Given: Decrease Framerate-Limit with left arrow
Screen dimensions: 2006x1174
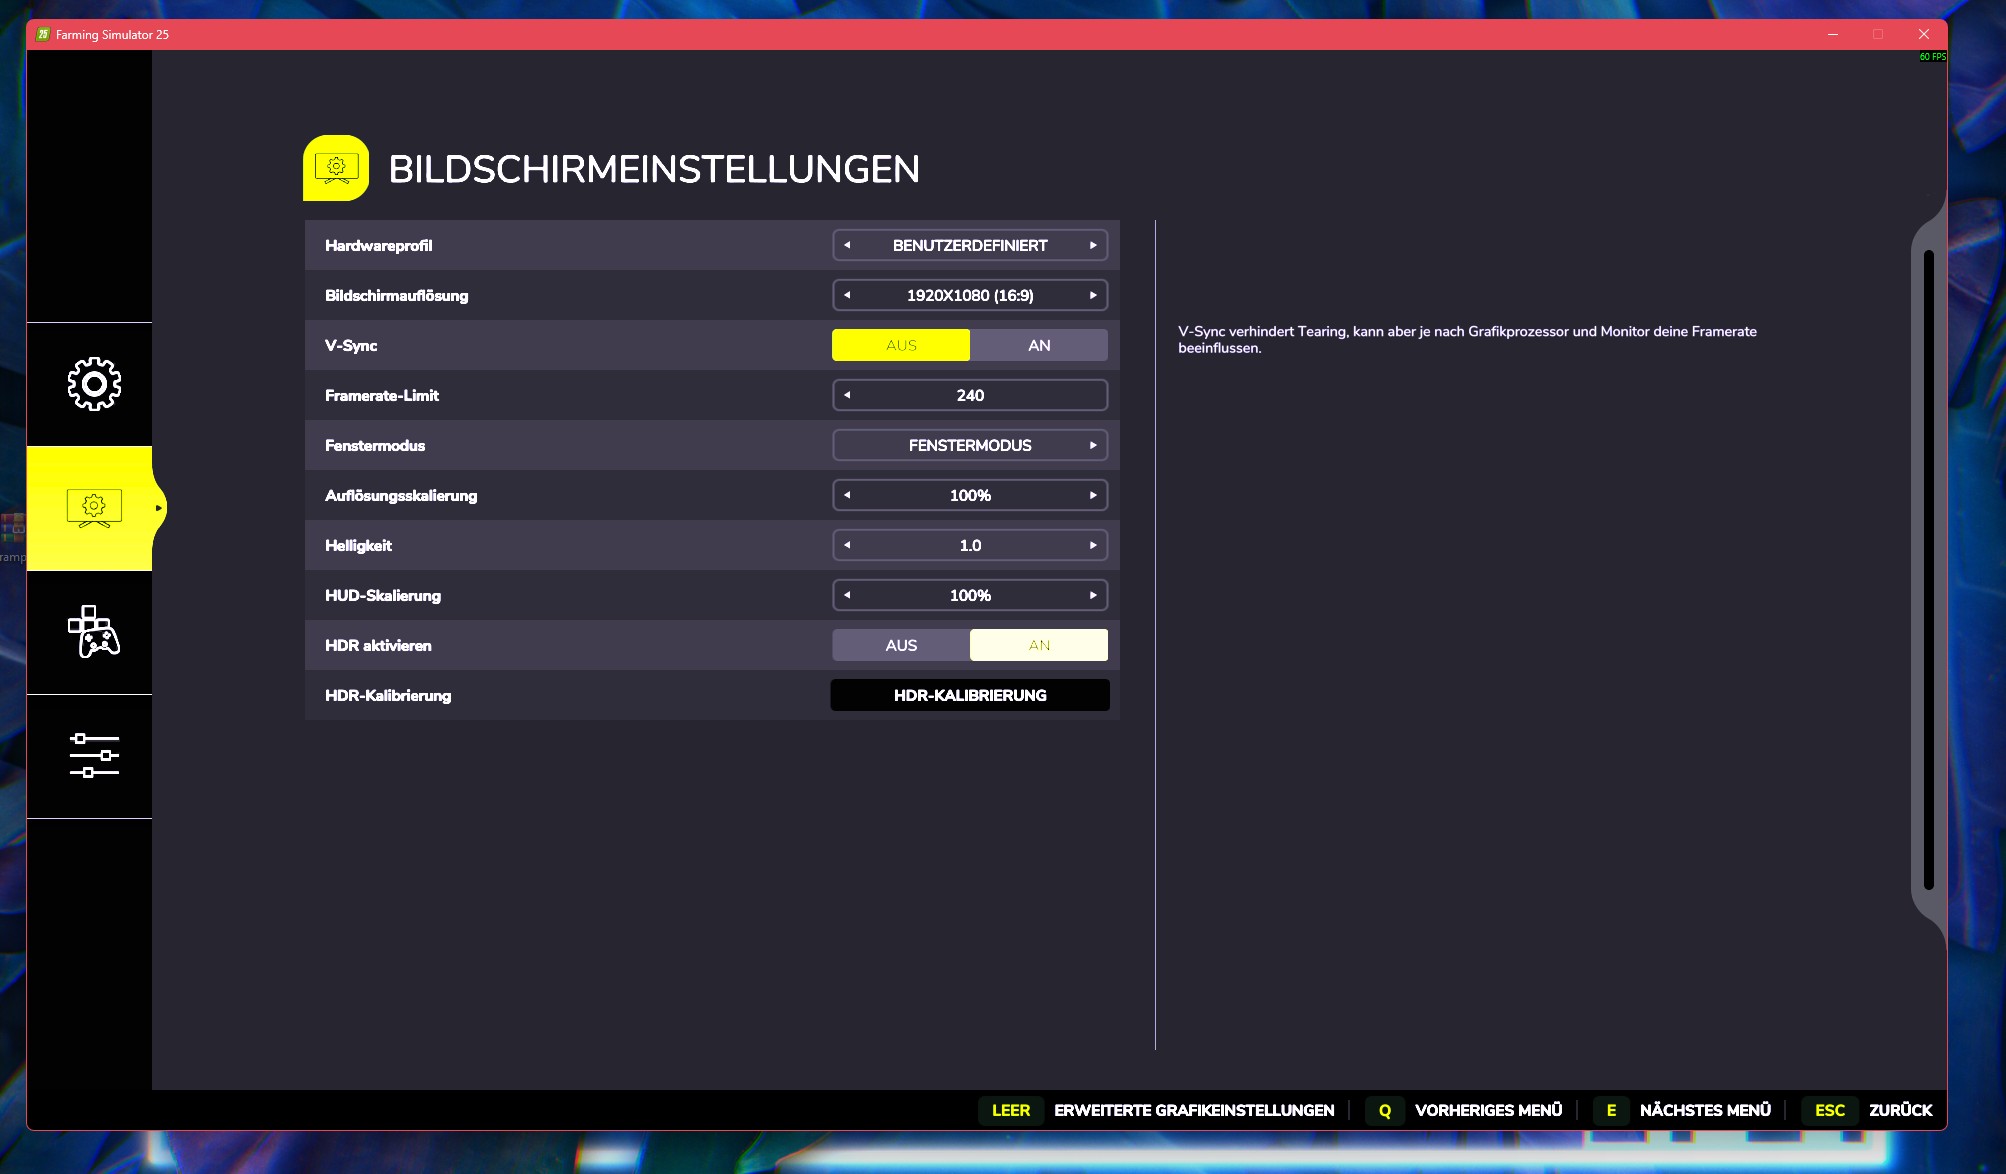Looking at the screenshot, I should [847, 395].
